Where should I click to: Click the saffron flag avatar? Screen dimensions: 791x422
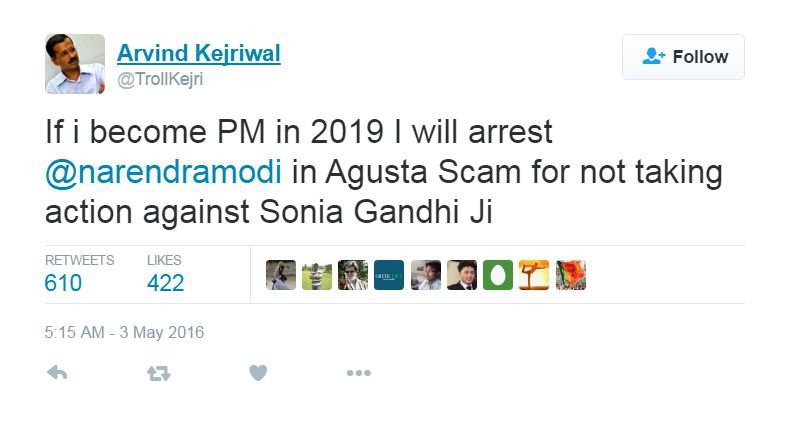[x=571, y=275]
